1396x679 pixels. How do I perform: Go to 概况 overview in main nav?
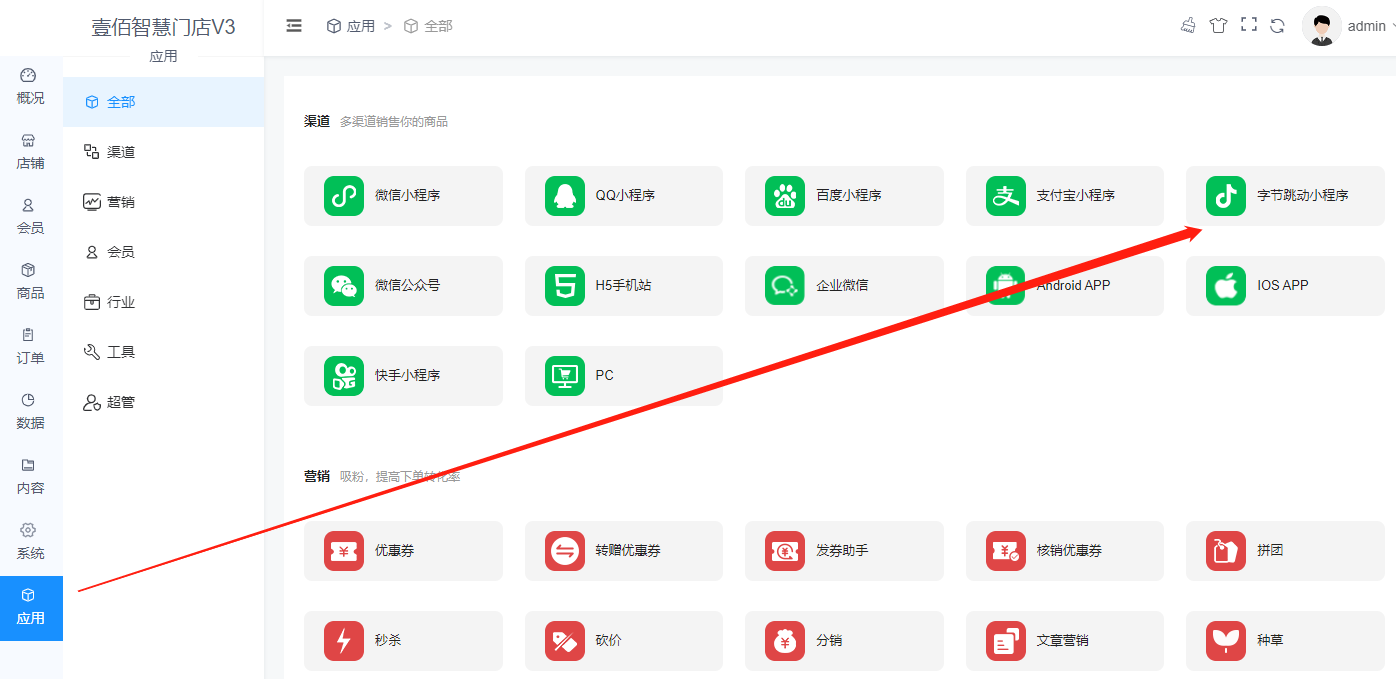coord(30,87)
